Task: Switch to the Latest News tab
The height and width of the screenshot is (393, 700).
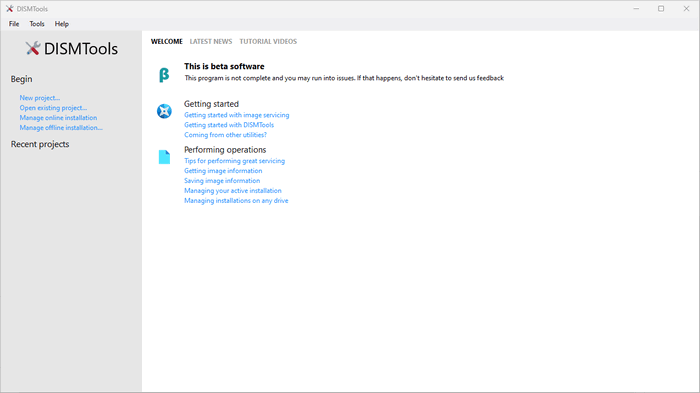Action: click(x=211, y=42)
